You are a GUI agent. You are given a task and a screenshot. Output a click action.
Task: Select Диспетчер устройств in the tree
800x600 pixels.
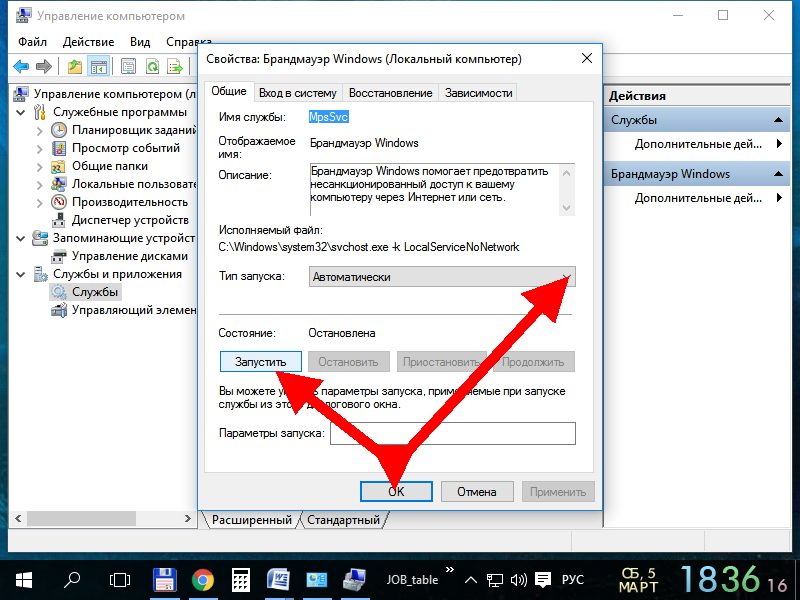click(129, 220)
